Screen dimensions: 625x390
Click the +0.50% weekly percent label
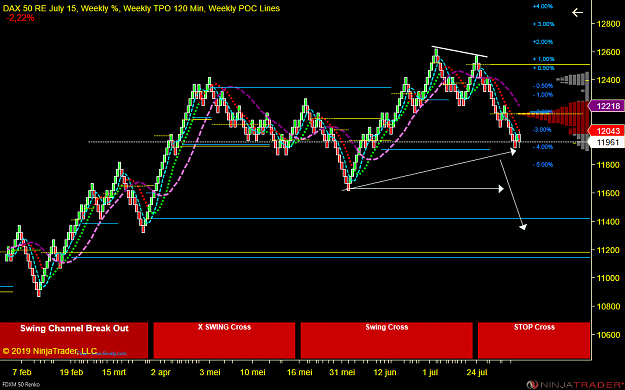(544, 68)
